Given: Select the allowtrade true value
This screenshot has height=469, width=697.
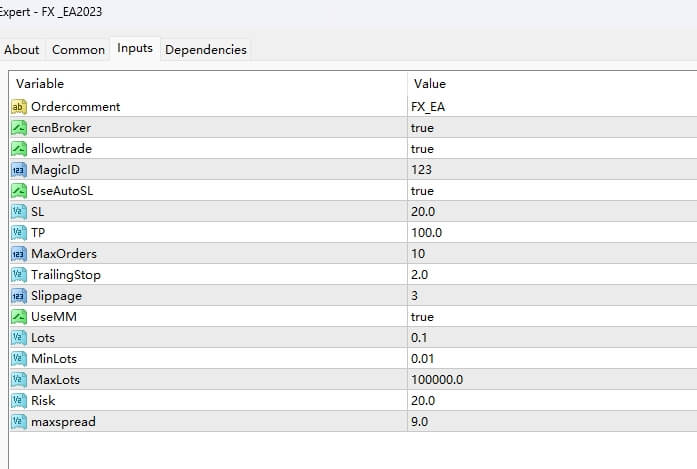Looking at the screenshot, I should tap(422, 148).
